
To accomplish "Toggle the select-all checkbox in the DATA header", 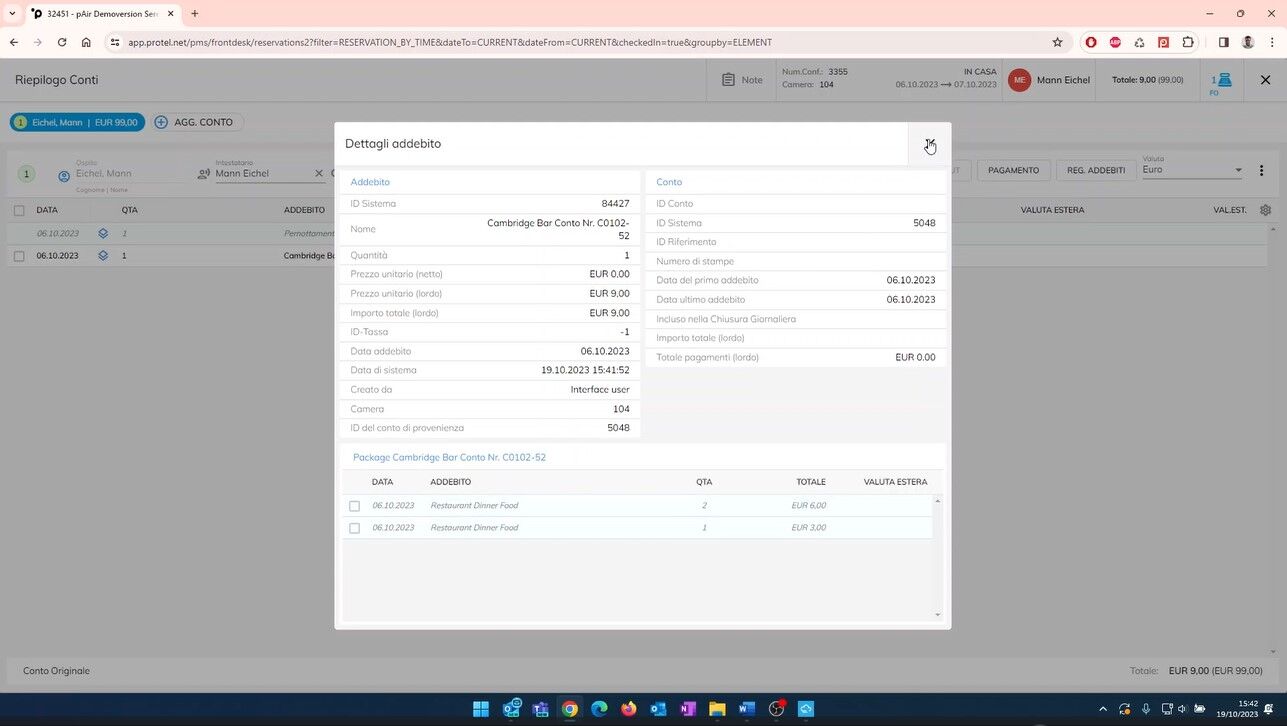I will pyautogui.click(x=19, y=210).
